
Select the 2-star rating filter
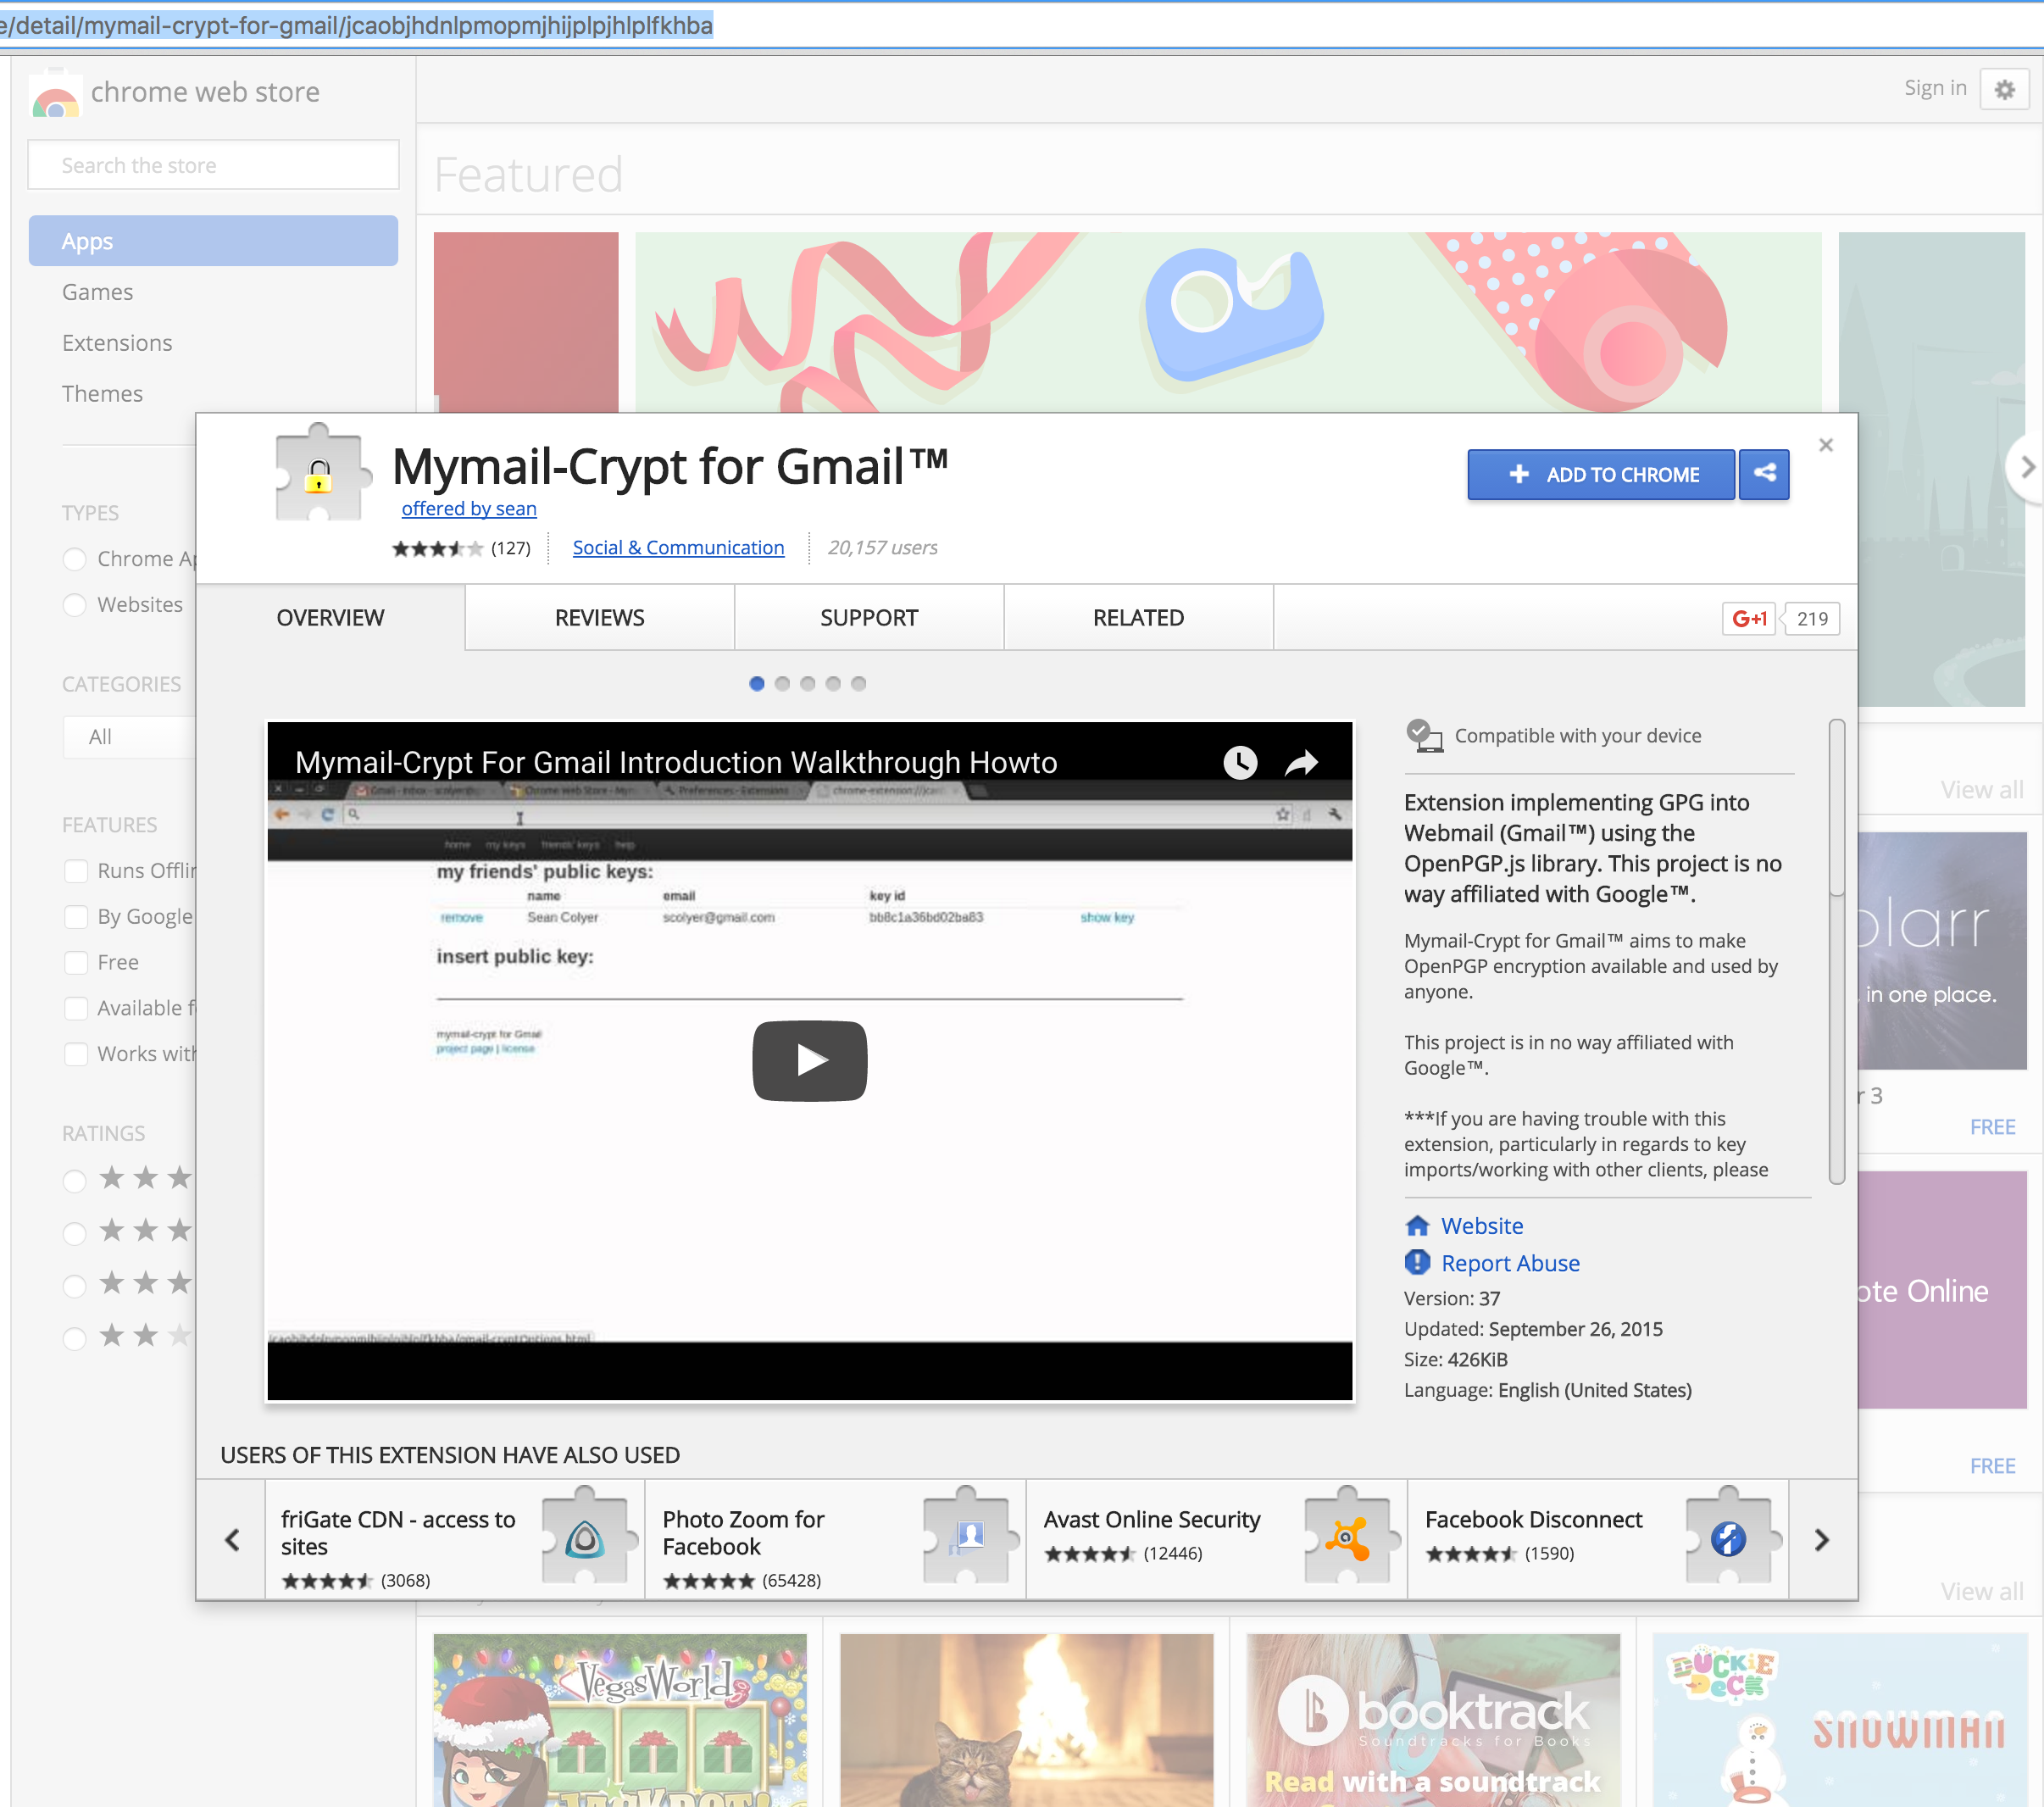pos(73,1336)
